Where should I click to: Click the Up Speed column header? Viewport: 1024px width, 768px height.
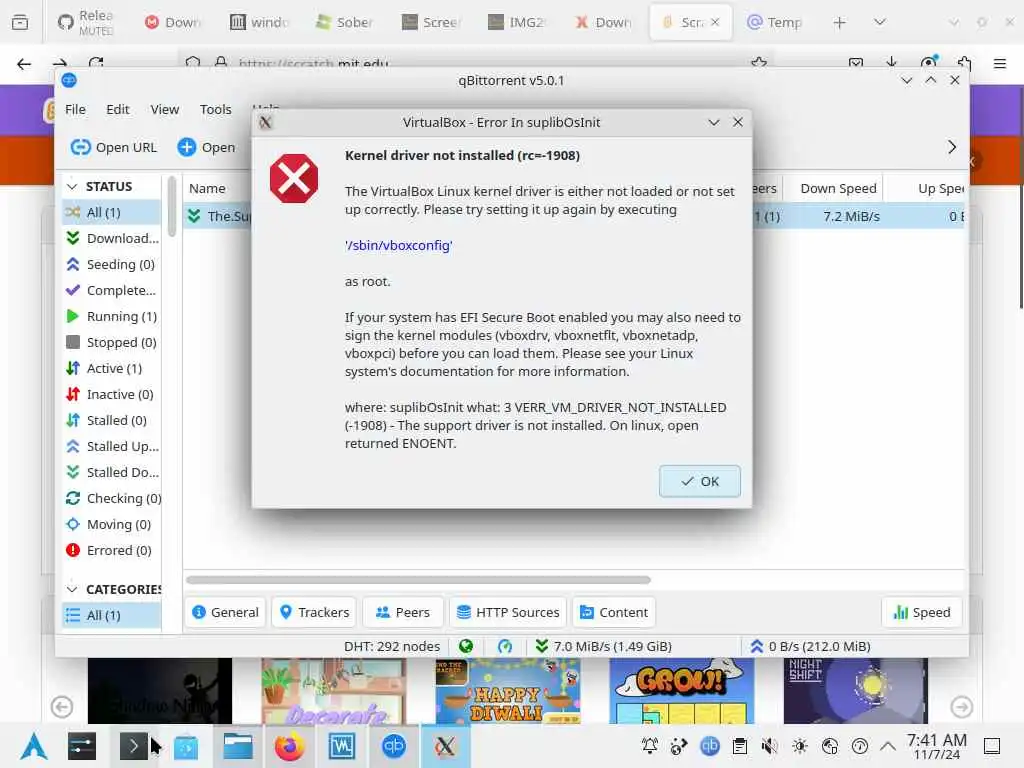(940, 189)
